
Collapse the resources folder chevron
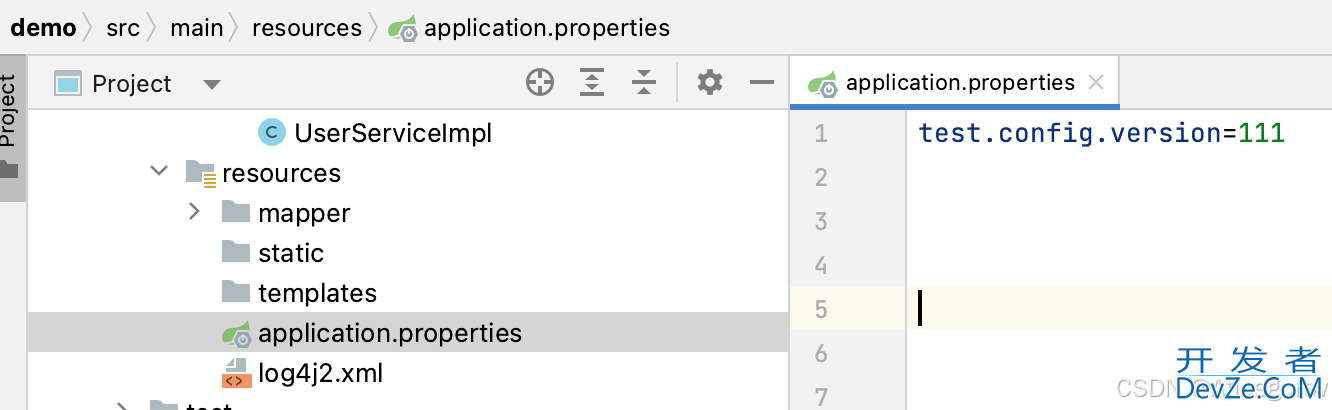159,172
